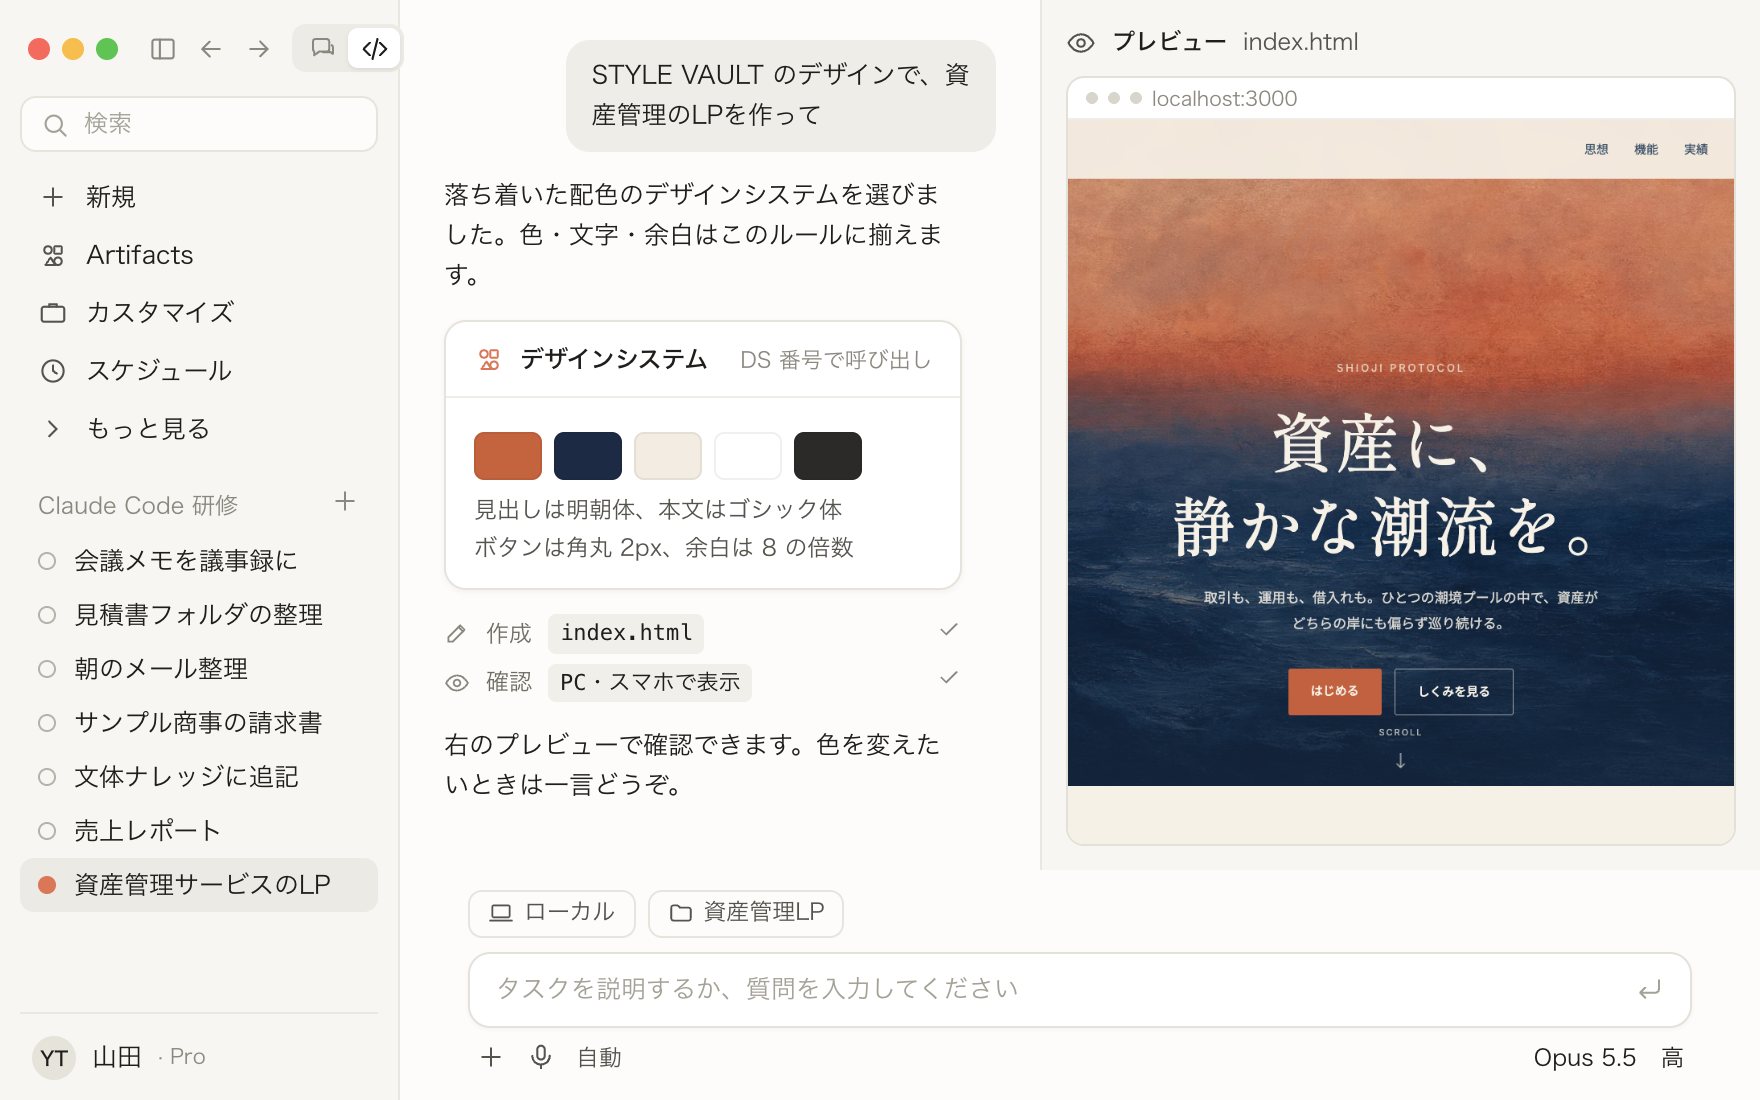Start a new session with 新規

point(199,197)
